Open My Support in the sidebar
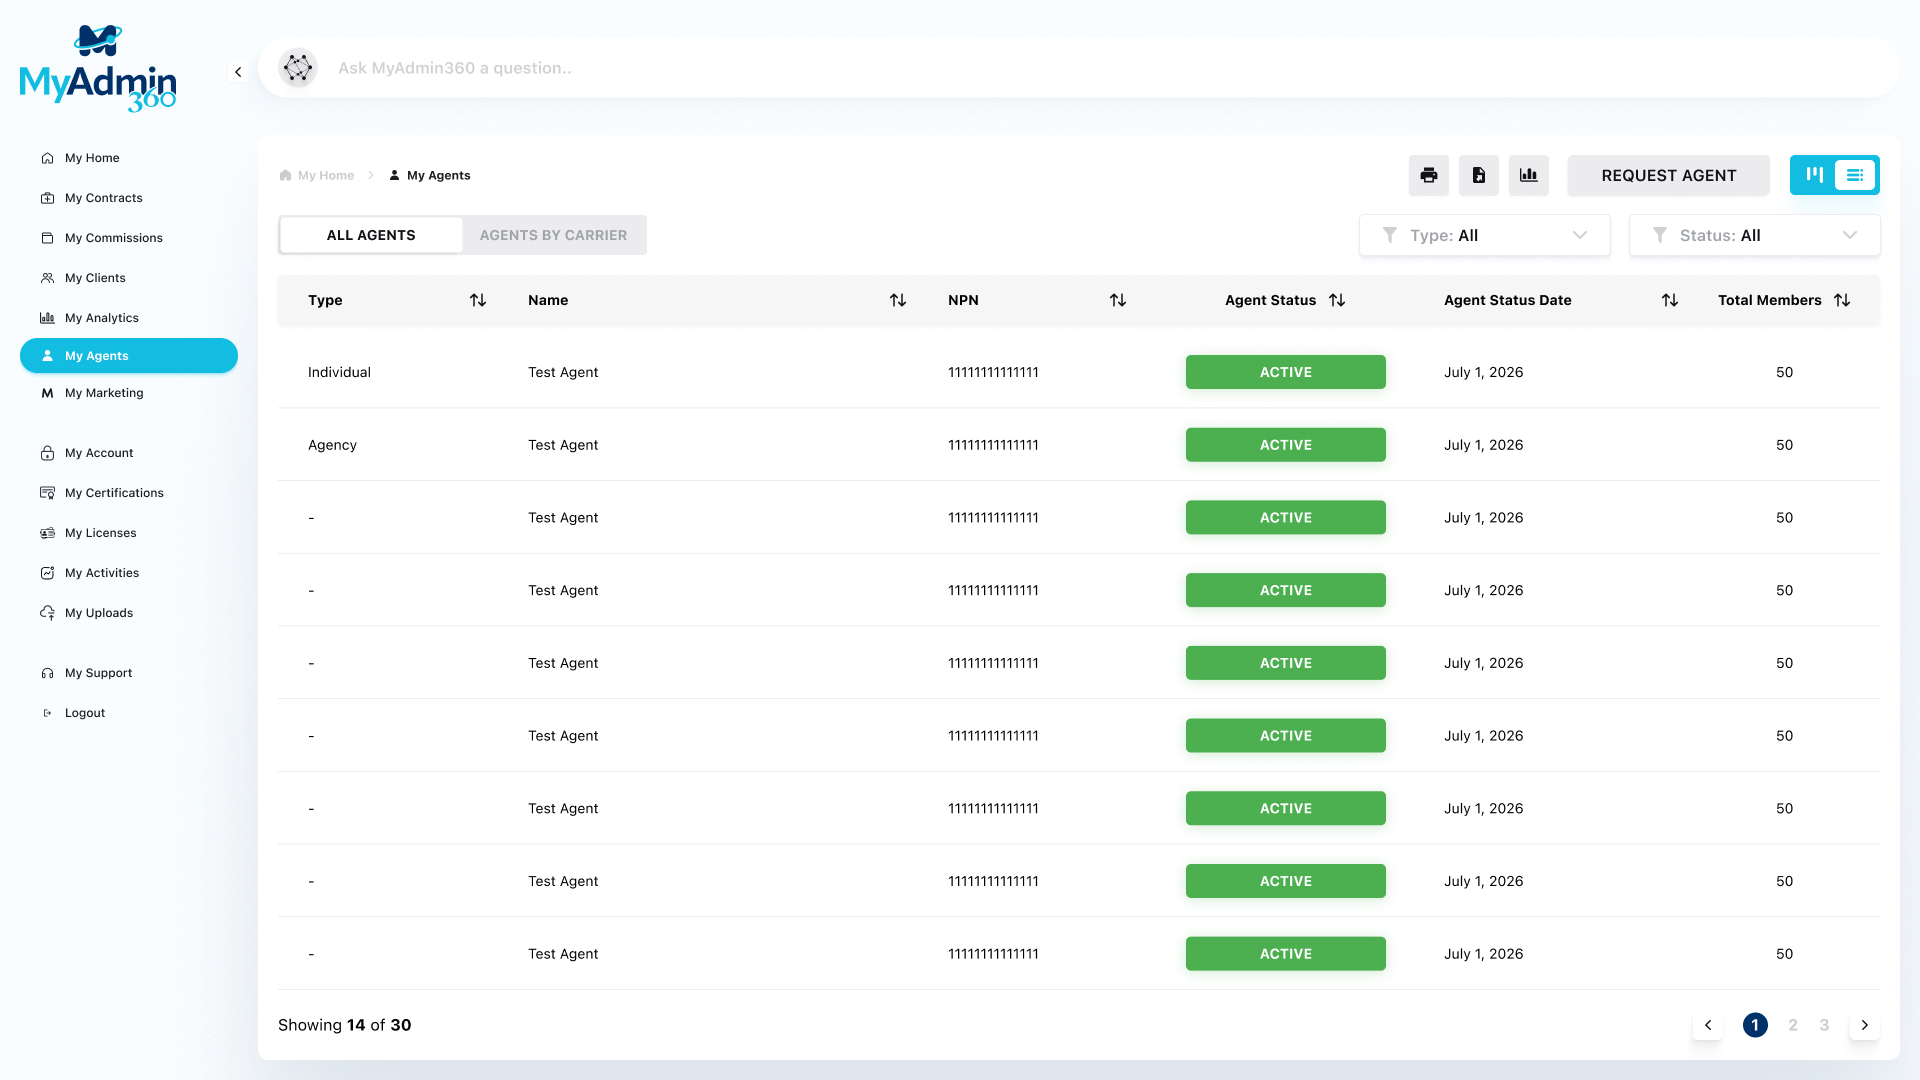 [x=96, y=672]
